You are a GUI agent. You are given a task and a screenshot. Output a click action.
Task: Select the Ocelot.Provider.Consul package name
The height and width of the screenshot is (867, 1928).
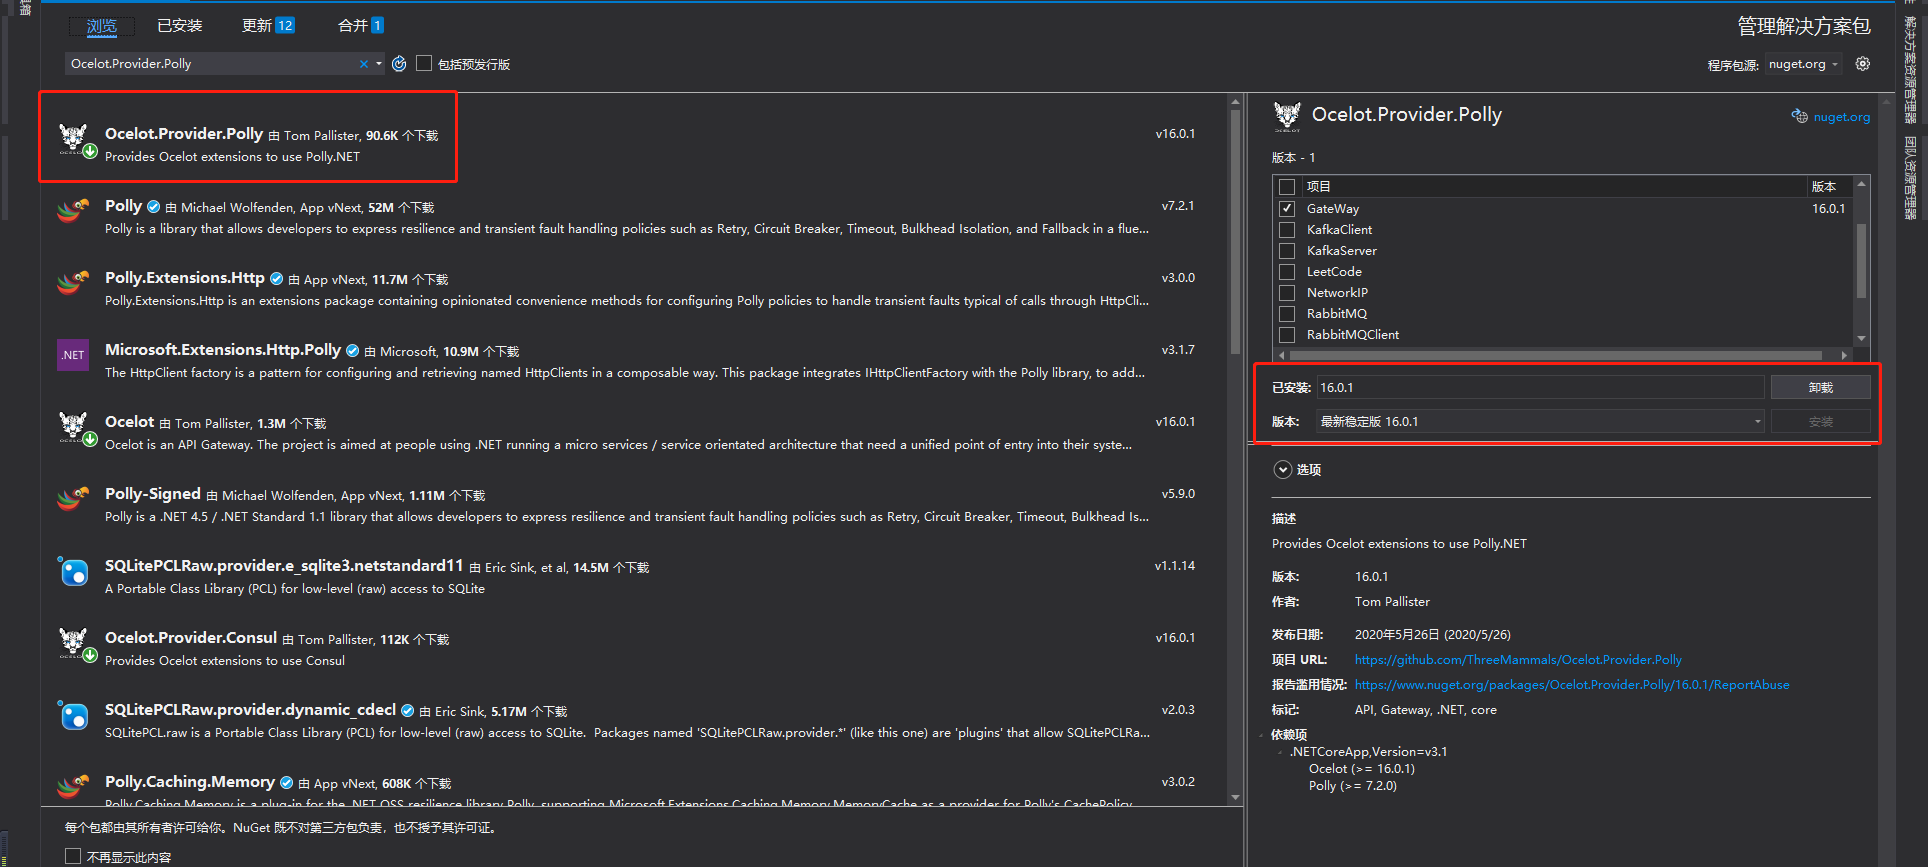pos(191,638)
